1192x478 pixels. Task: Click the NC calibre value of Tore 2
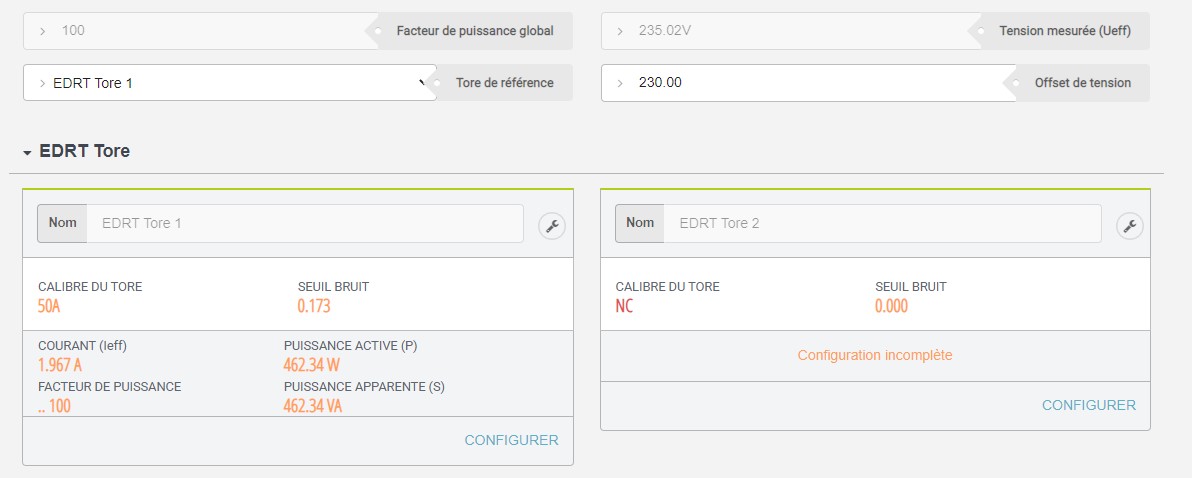tap(624, 306)
